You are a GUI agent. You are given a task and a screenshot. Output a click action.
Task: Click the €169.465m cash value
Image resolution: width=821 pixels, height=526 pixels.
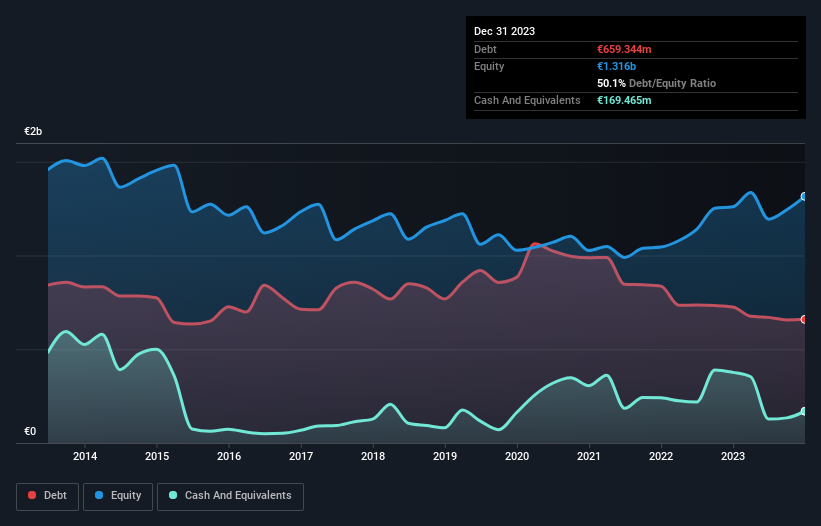click(624, 100)
